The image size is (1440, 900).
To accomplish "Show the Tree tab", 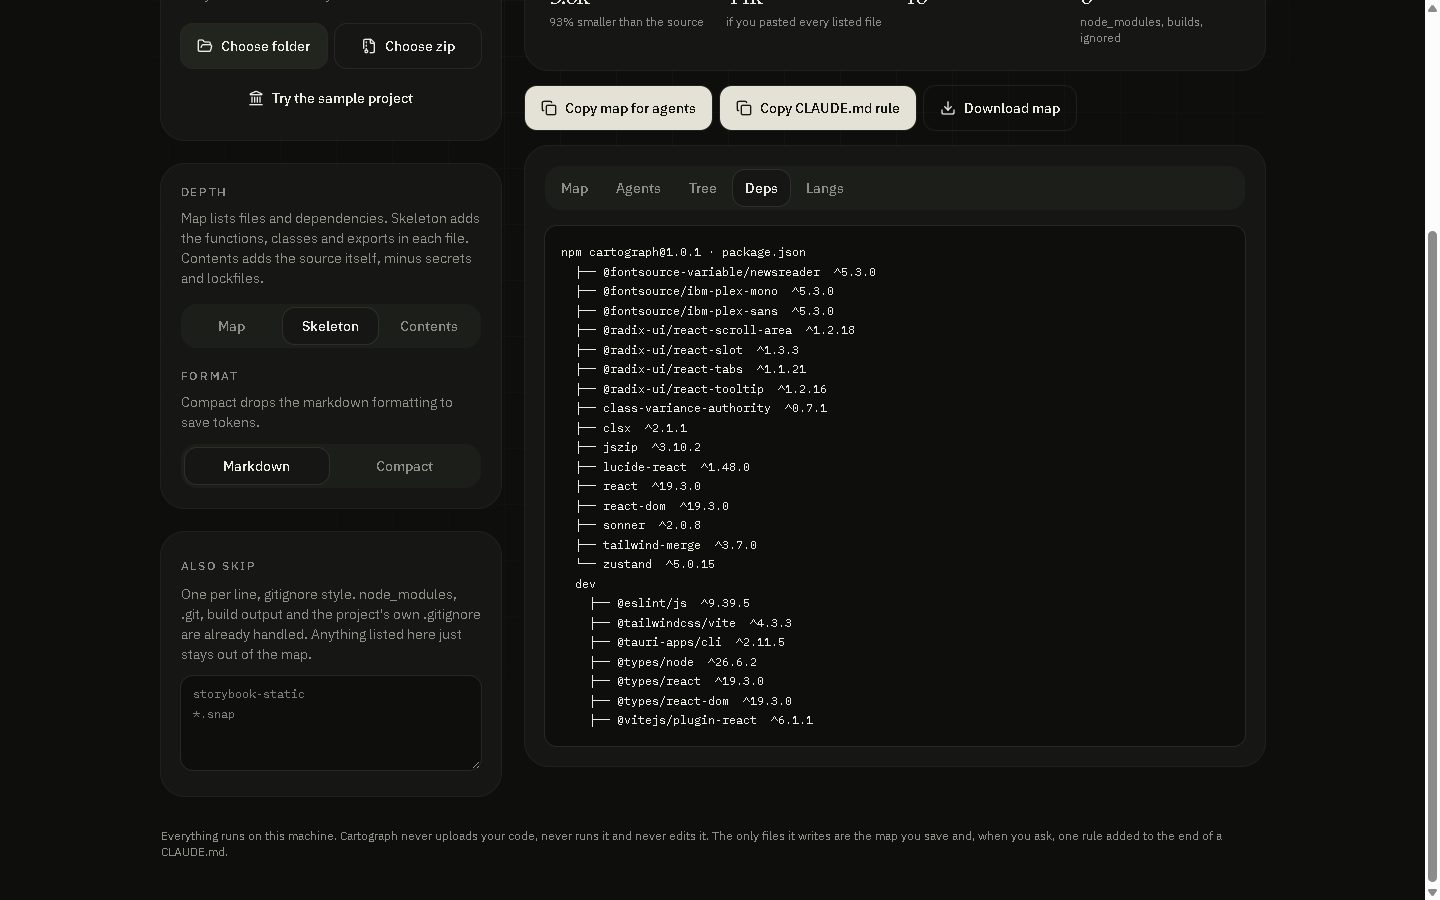I will 702,188.
